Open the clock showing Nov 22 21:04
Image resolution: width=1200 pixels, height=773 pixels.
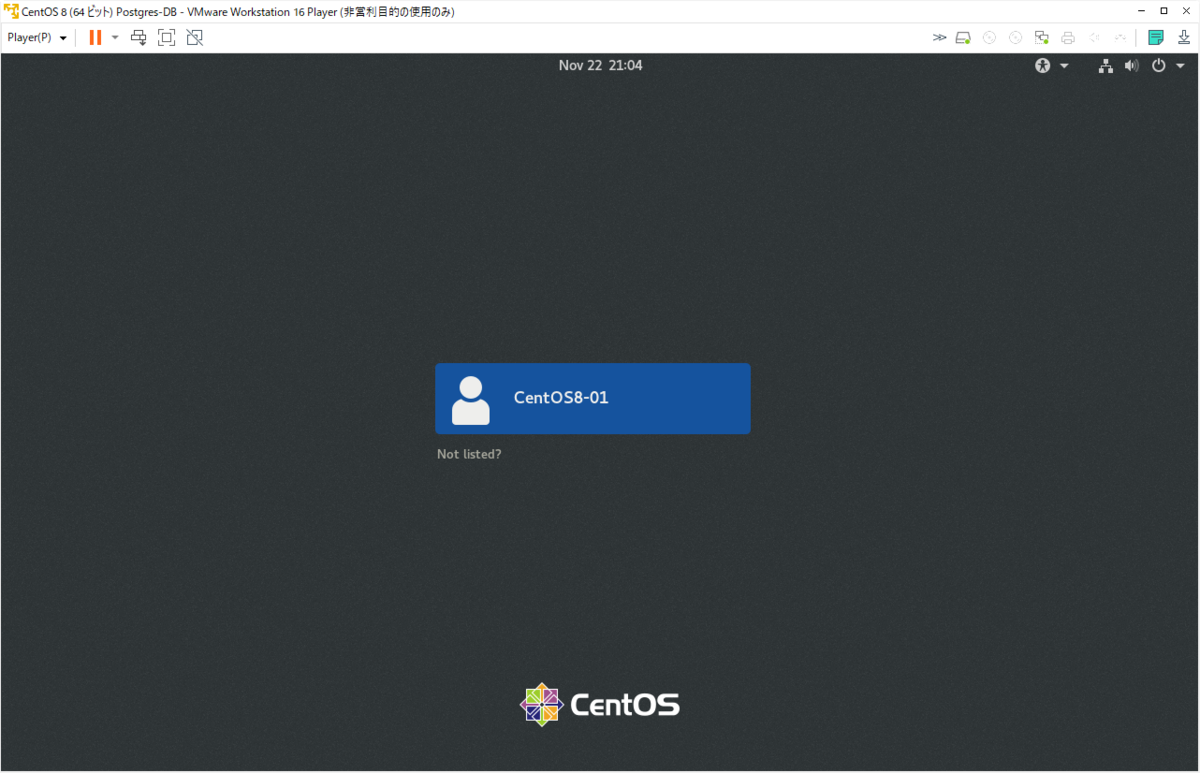click(600, 65)
